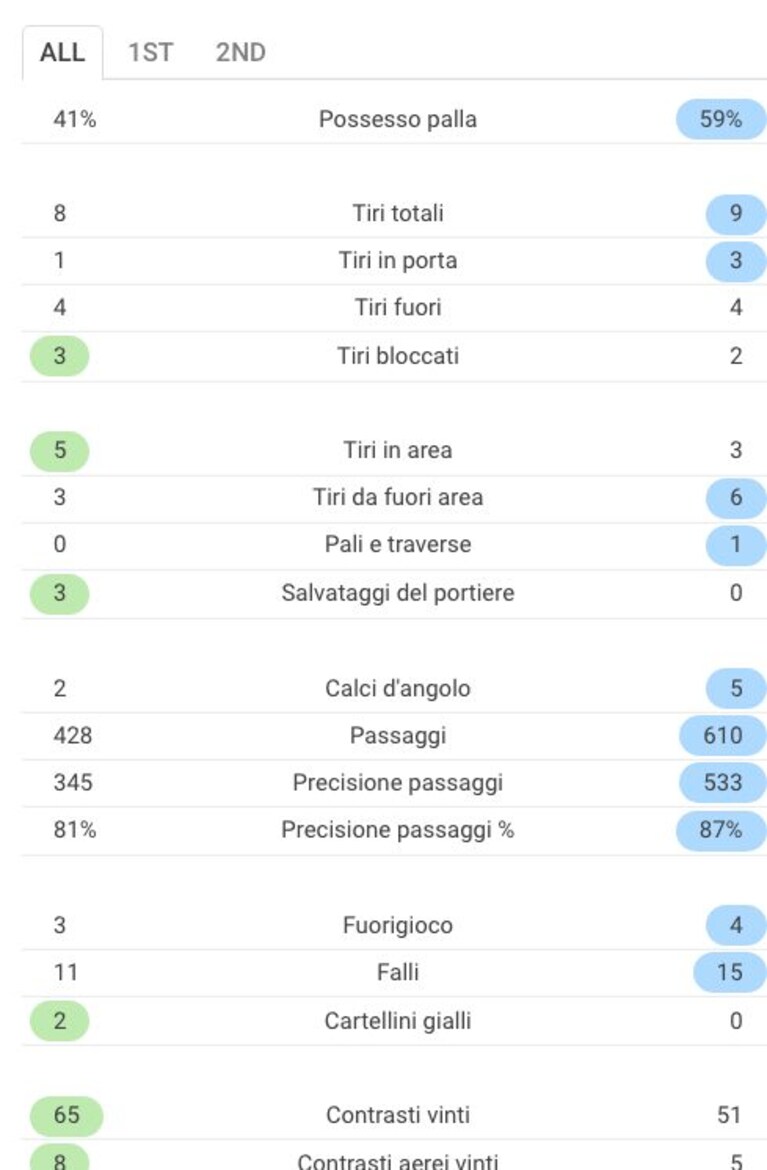Select the Contrasti vinti 65 badge

pos(66,1116)
